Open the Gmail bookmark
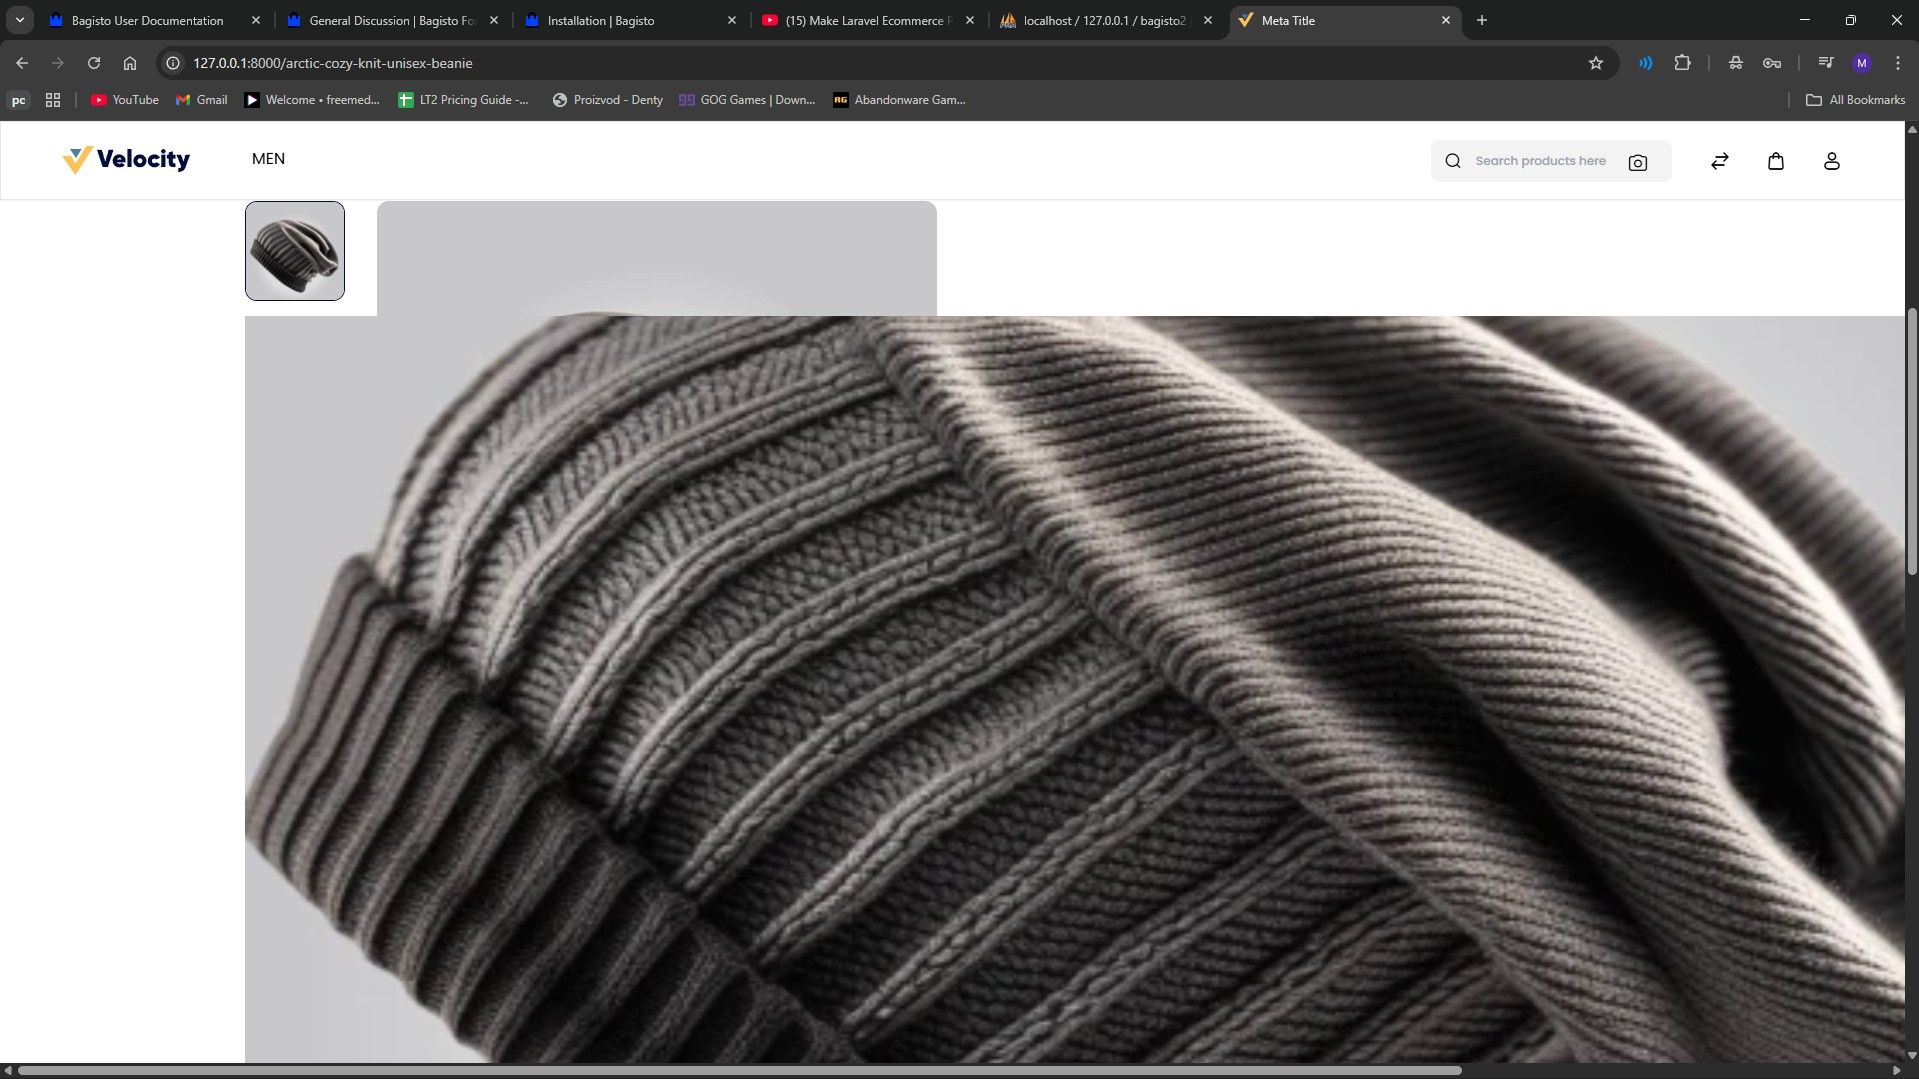Image resolution: width=1919 pixels, height=1079 pixels. [201, 100]
